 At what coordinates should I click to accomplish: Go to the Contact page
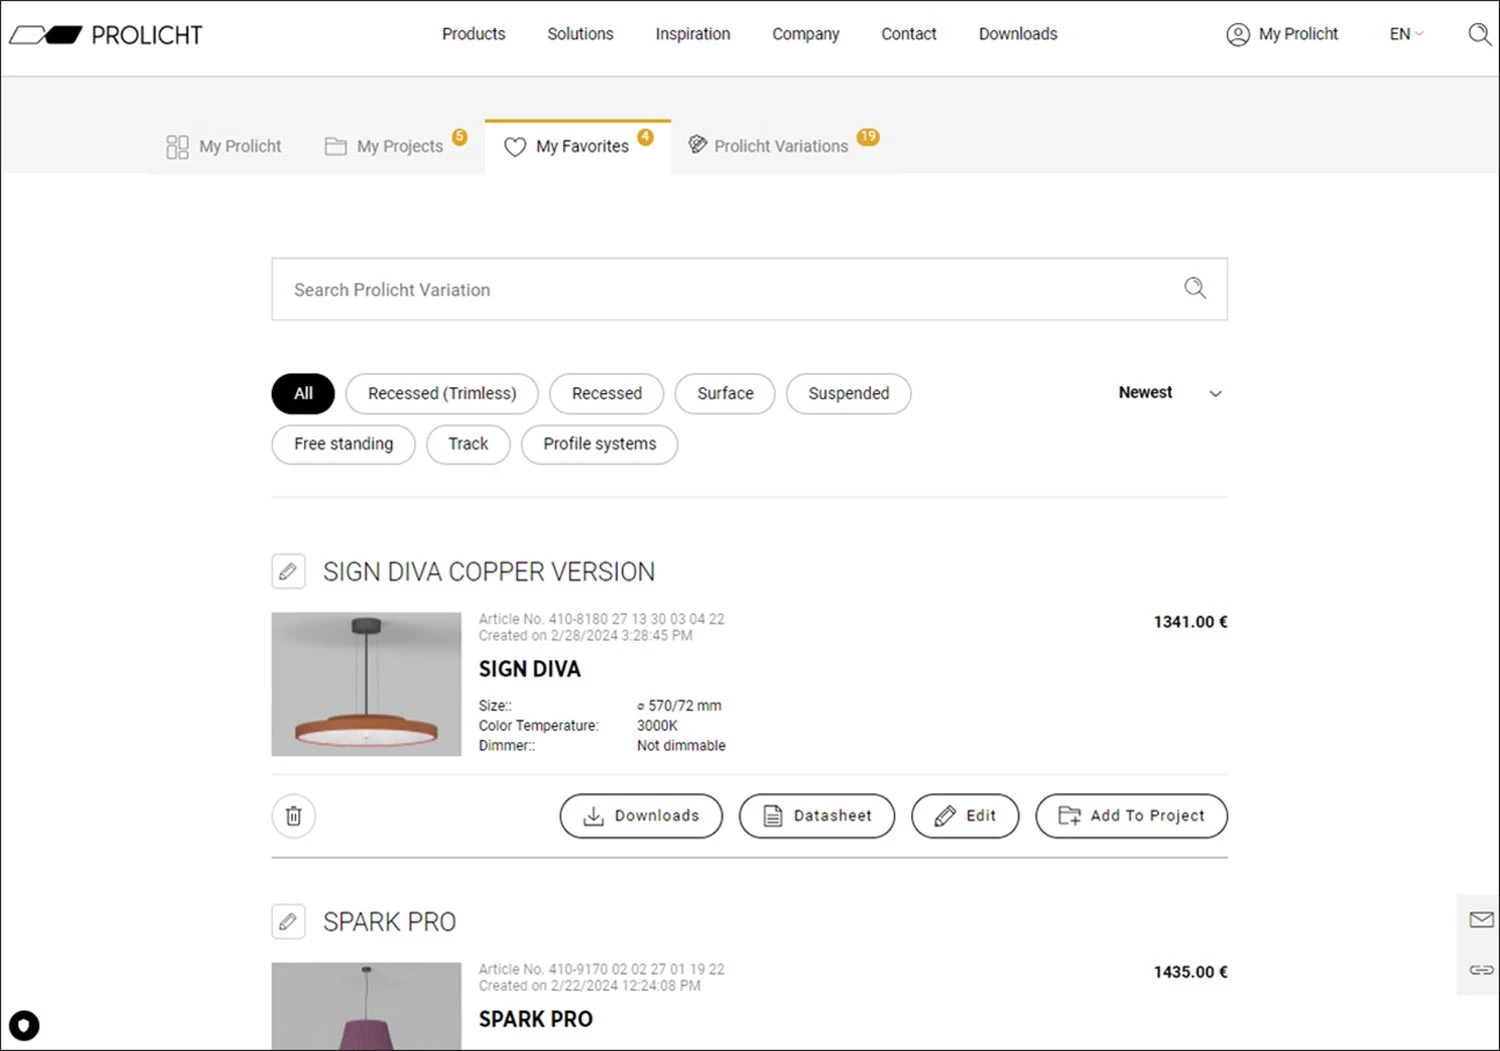tap(909, 34)
